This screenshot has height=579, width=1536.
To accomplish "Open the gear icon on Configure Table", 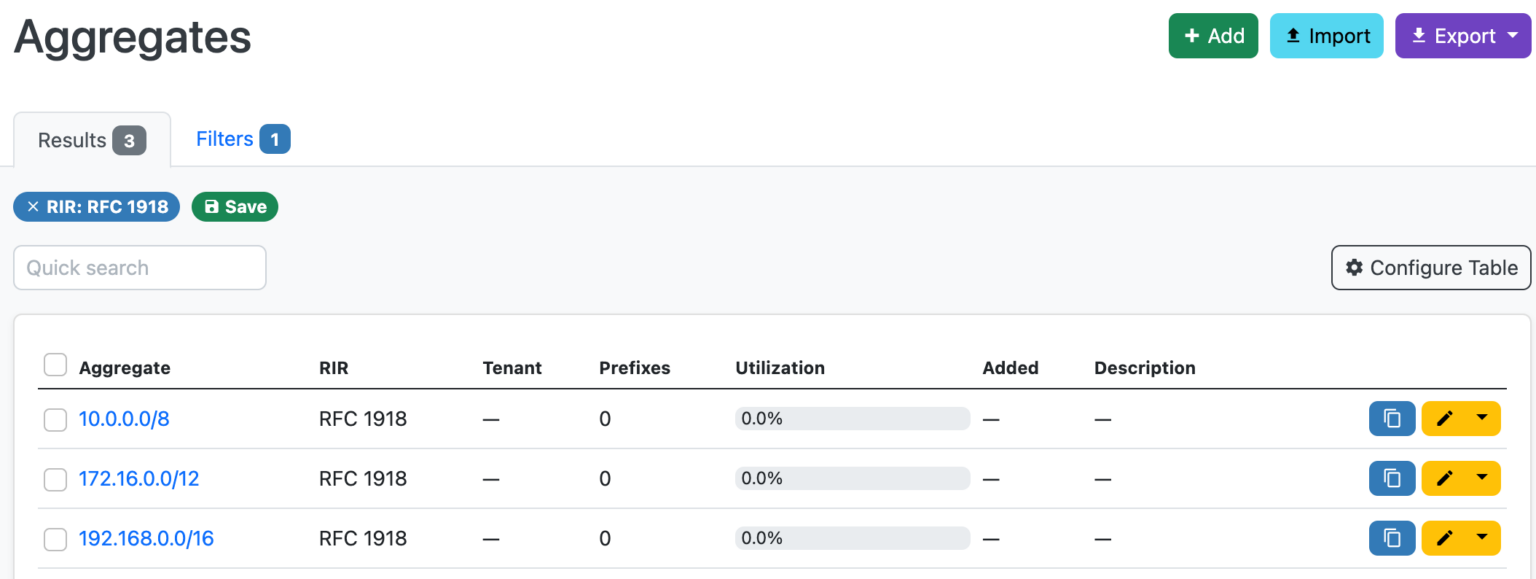I will pos(1356,268).
